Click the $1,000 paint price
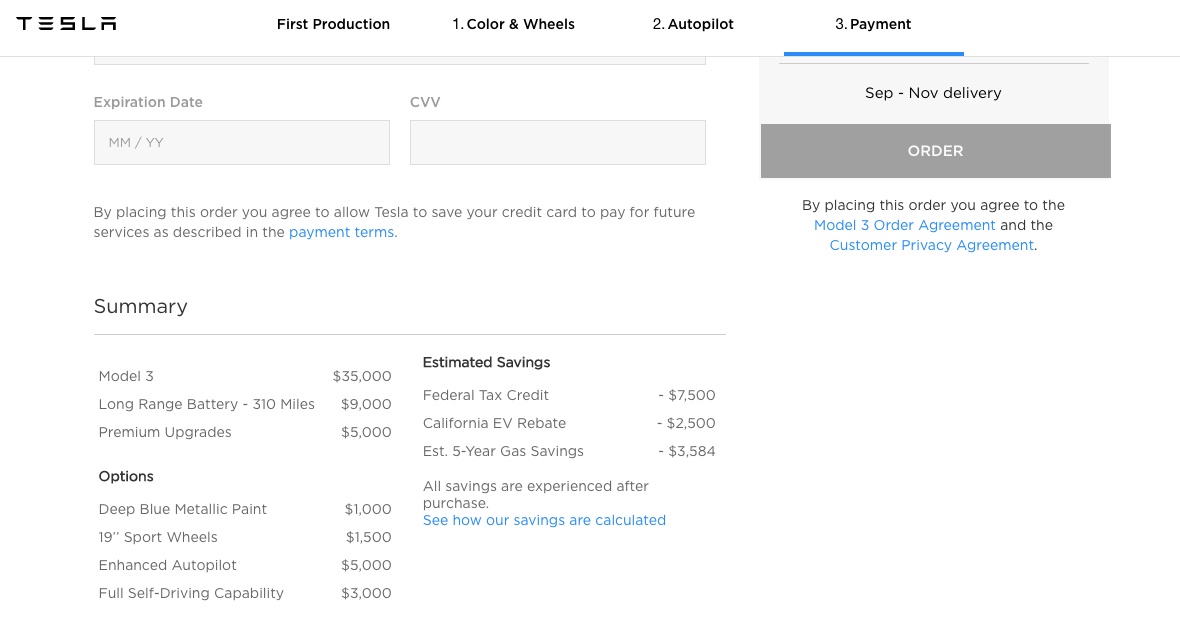Image resolution: width=1180 pixels, height=637 pixels. tap(368, 509)
